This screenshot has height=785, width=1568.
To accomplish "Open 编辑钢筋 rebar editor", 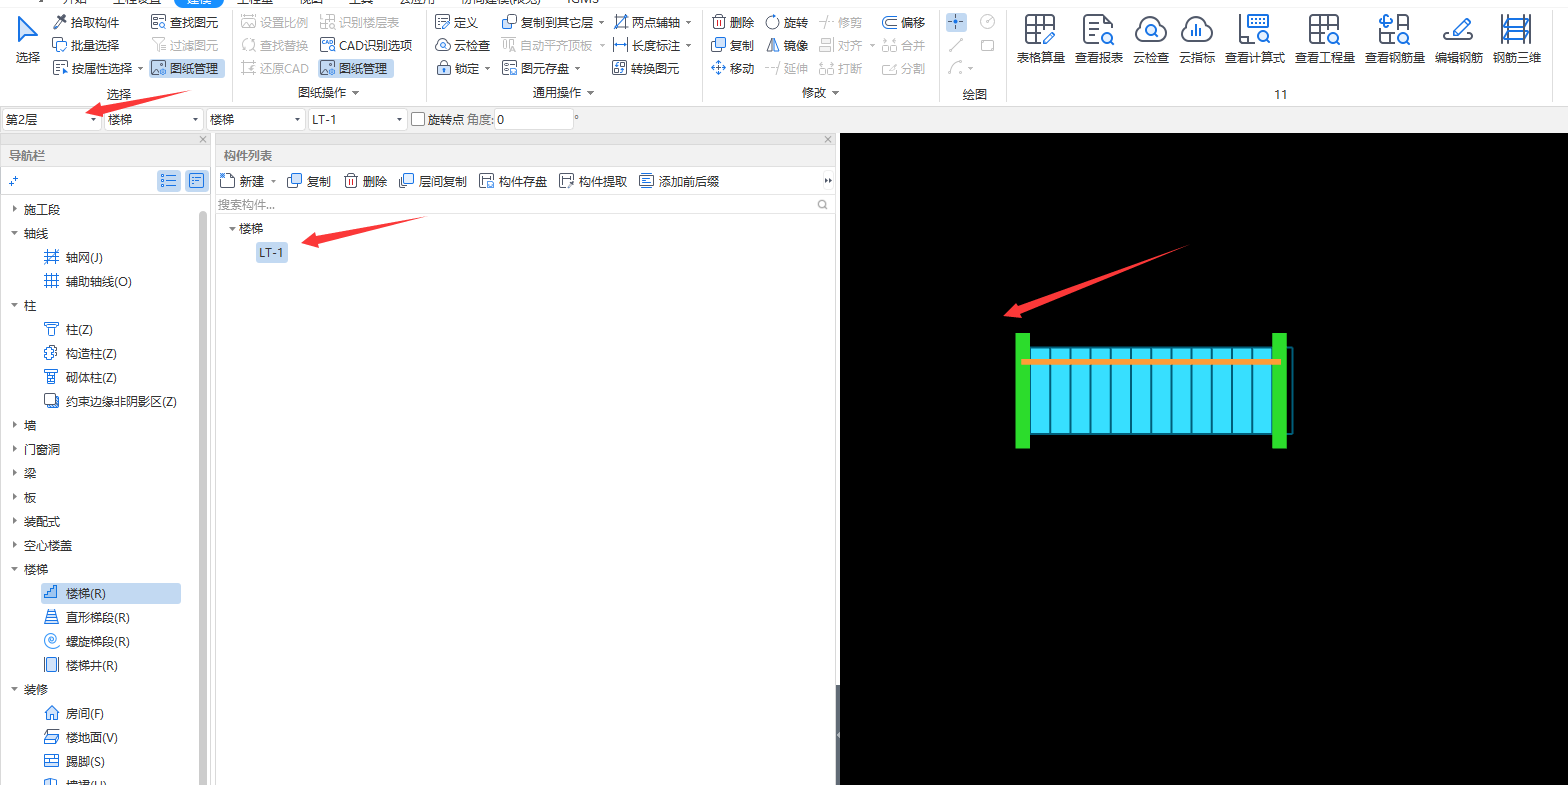I will click(1459, 40).
